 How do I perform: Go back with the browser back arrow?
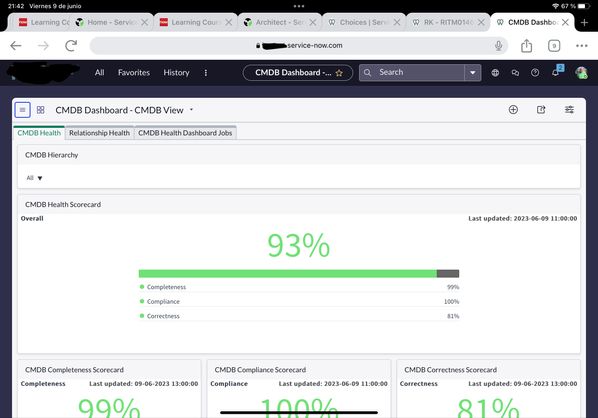(x=16, y=46)
